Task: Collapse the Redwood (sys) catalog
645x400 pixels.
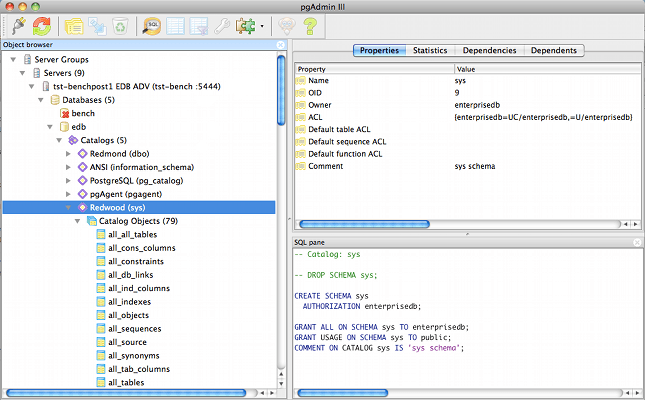Action: 68,208
